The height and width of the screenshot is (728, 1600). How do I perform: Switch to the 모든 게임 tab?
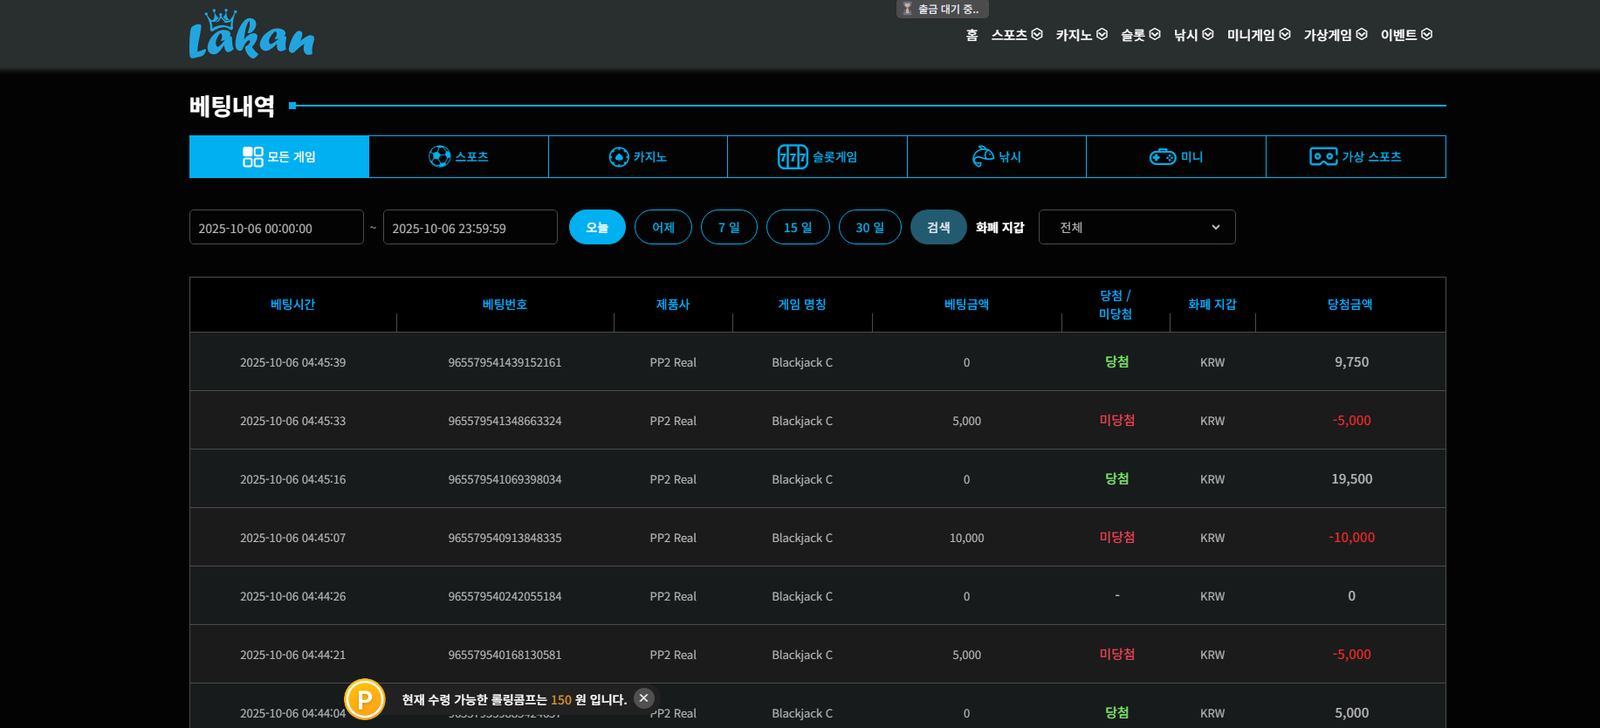[x=279, y=157]
